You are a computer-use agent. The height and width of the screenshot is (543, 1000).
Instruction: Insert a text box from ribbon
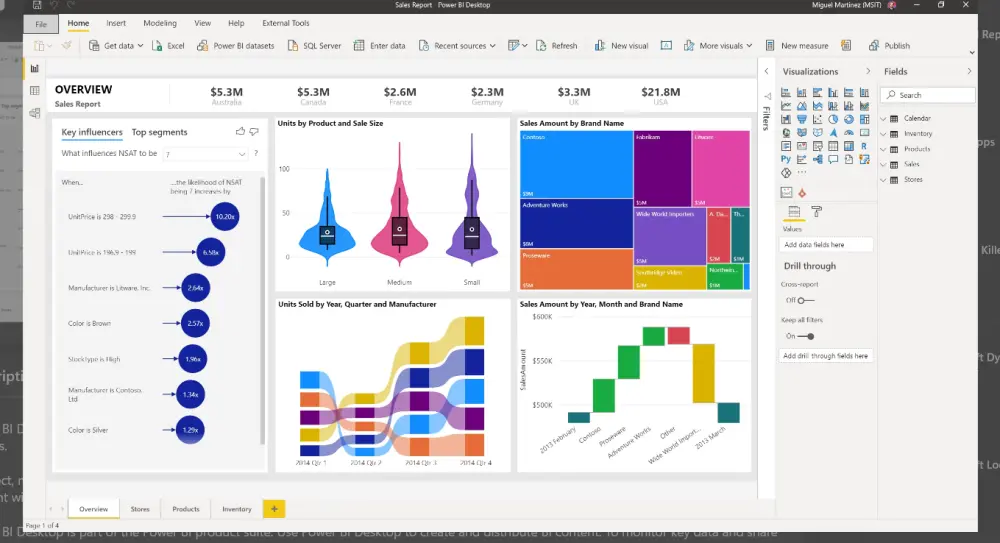click(x=666, y=45)
